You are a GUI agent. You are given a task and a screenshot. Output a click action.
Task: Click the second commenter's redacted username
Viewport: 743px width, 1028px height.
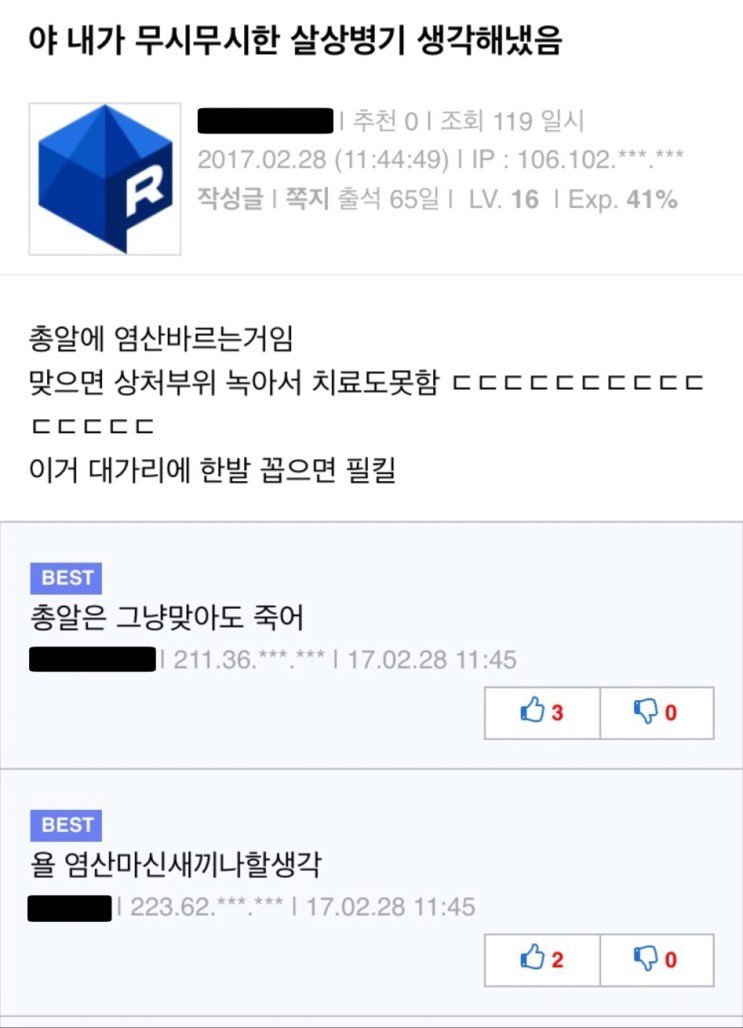(x=70, y=908)
